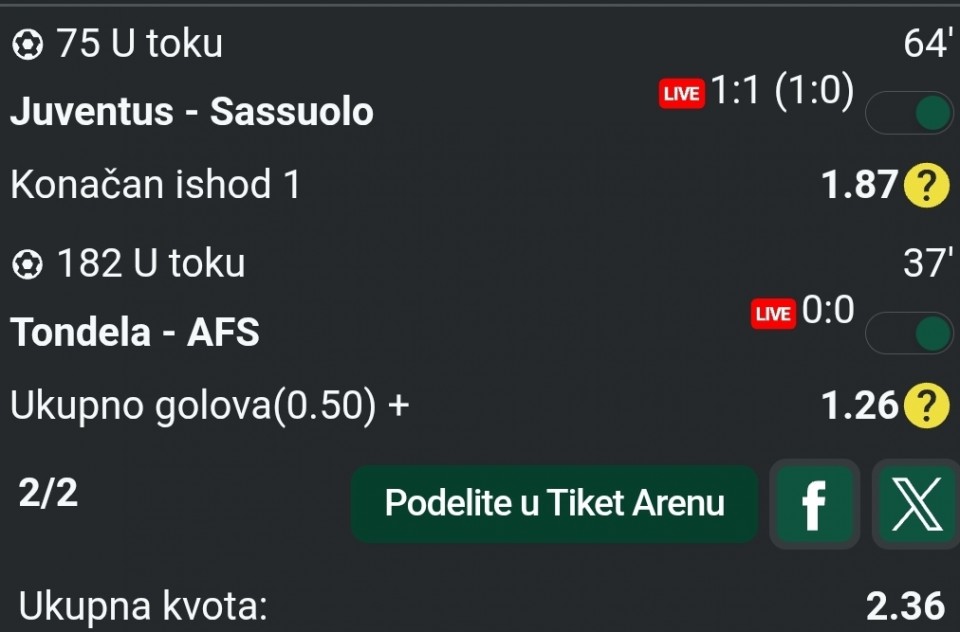Image resolution: width=960 pixels, height=632 pixels.
Task: Select Ukupno golova(0.50) + bet row
Action: click(x=210, y=406)
